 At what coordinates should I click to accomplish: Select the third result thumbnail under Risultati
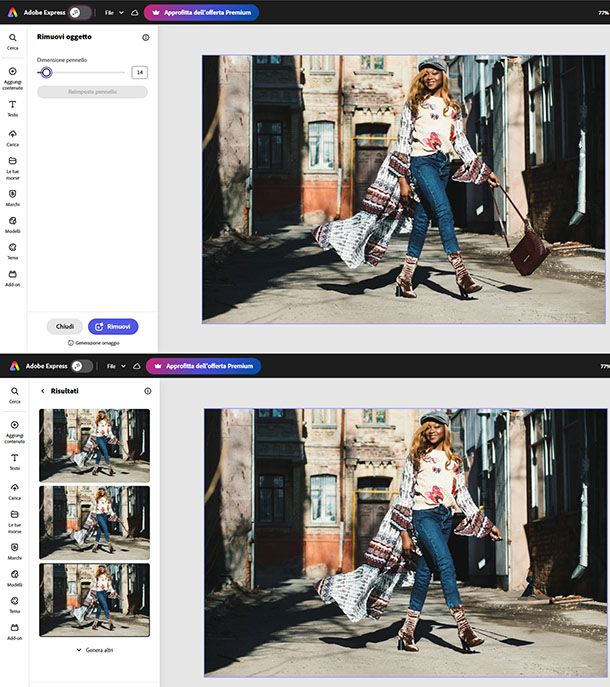click(94, 600)
